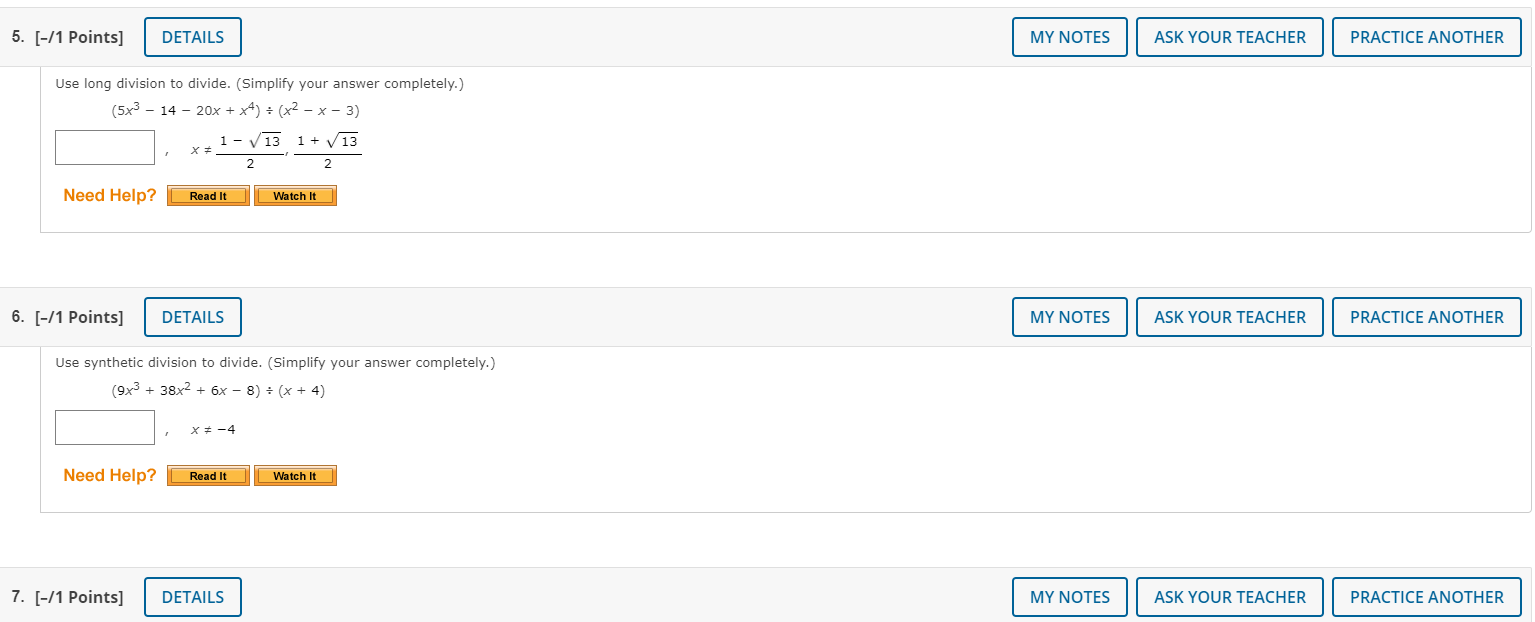Open DETAILS for question 6
Viewport: 1535px width, 622px height.
click(x=193, y=317)
